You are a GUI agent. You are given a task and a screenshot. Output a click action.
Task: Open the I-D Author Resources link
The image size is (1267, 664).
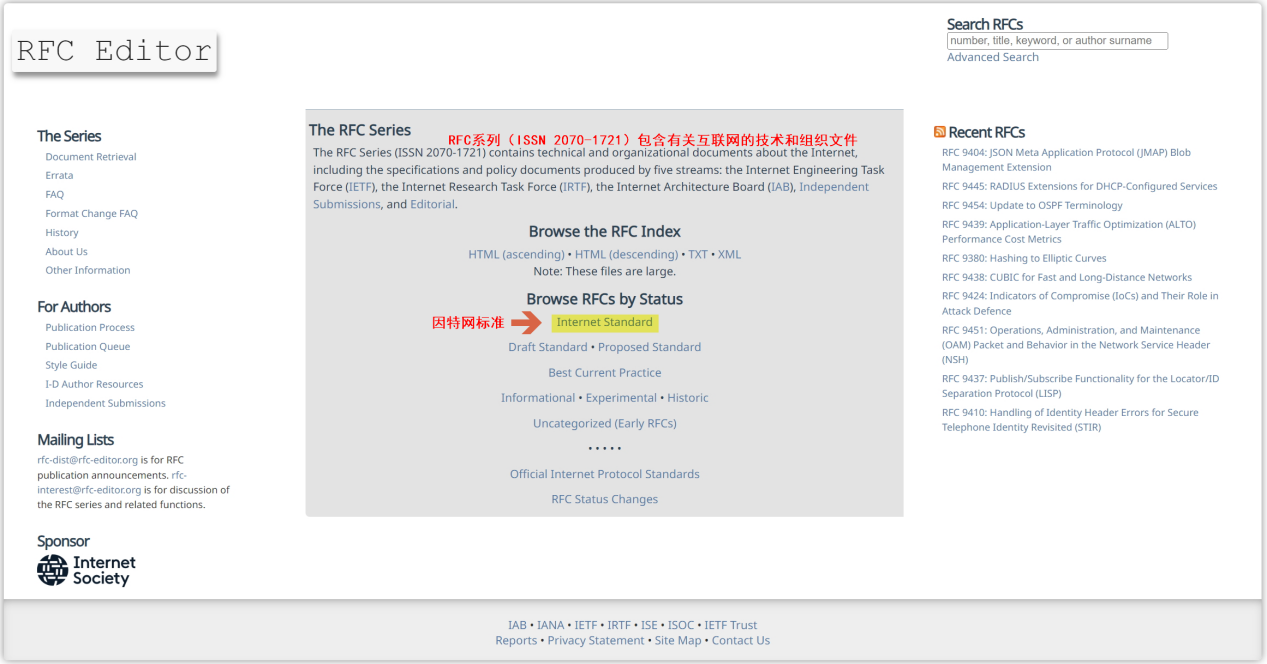(x=94, y=384)
